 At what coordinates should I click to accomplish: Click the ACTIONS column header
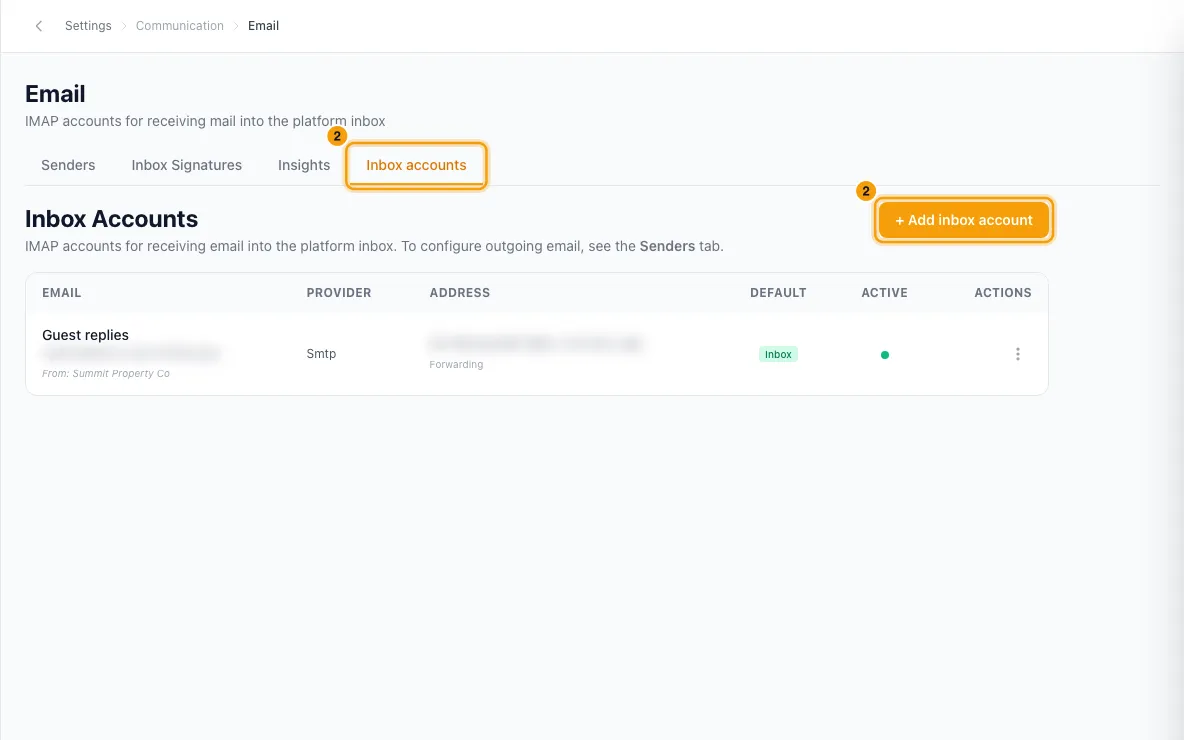coord(1003,293)
